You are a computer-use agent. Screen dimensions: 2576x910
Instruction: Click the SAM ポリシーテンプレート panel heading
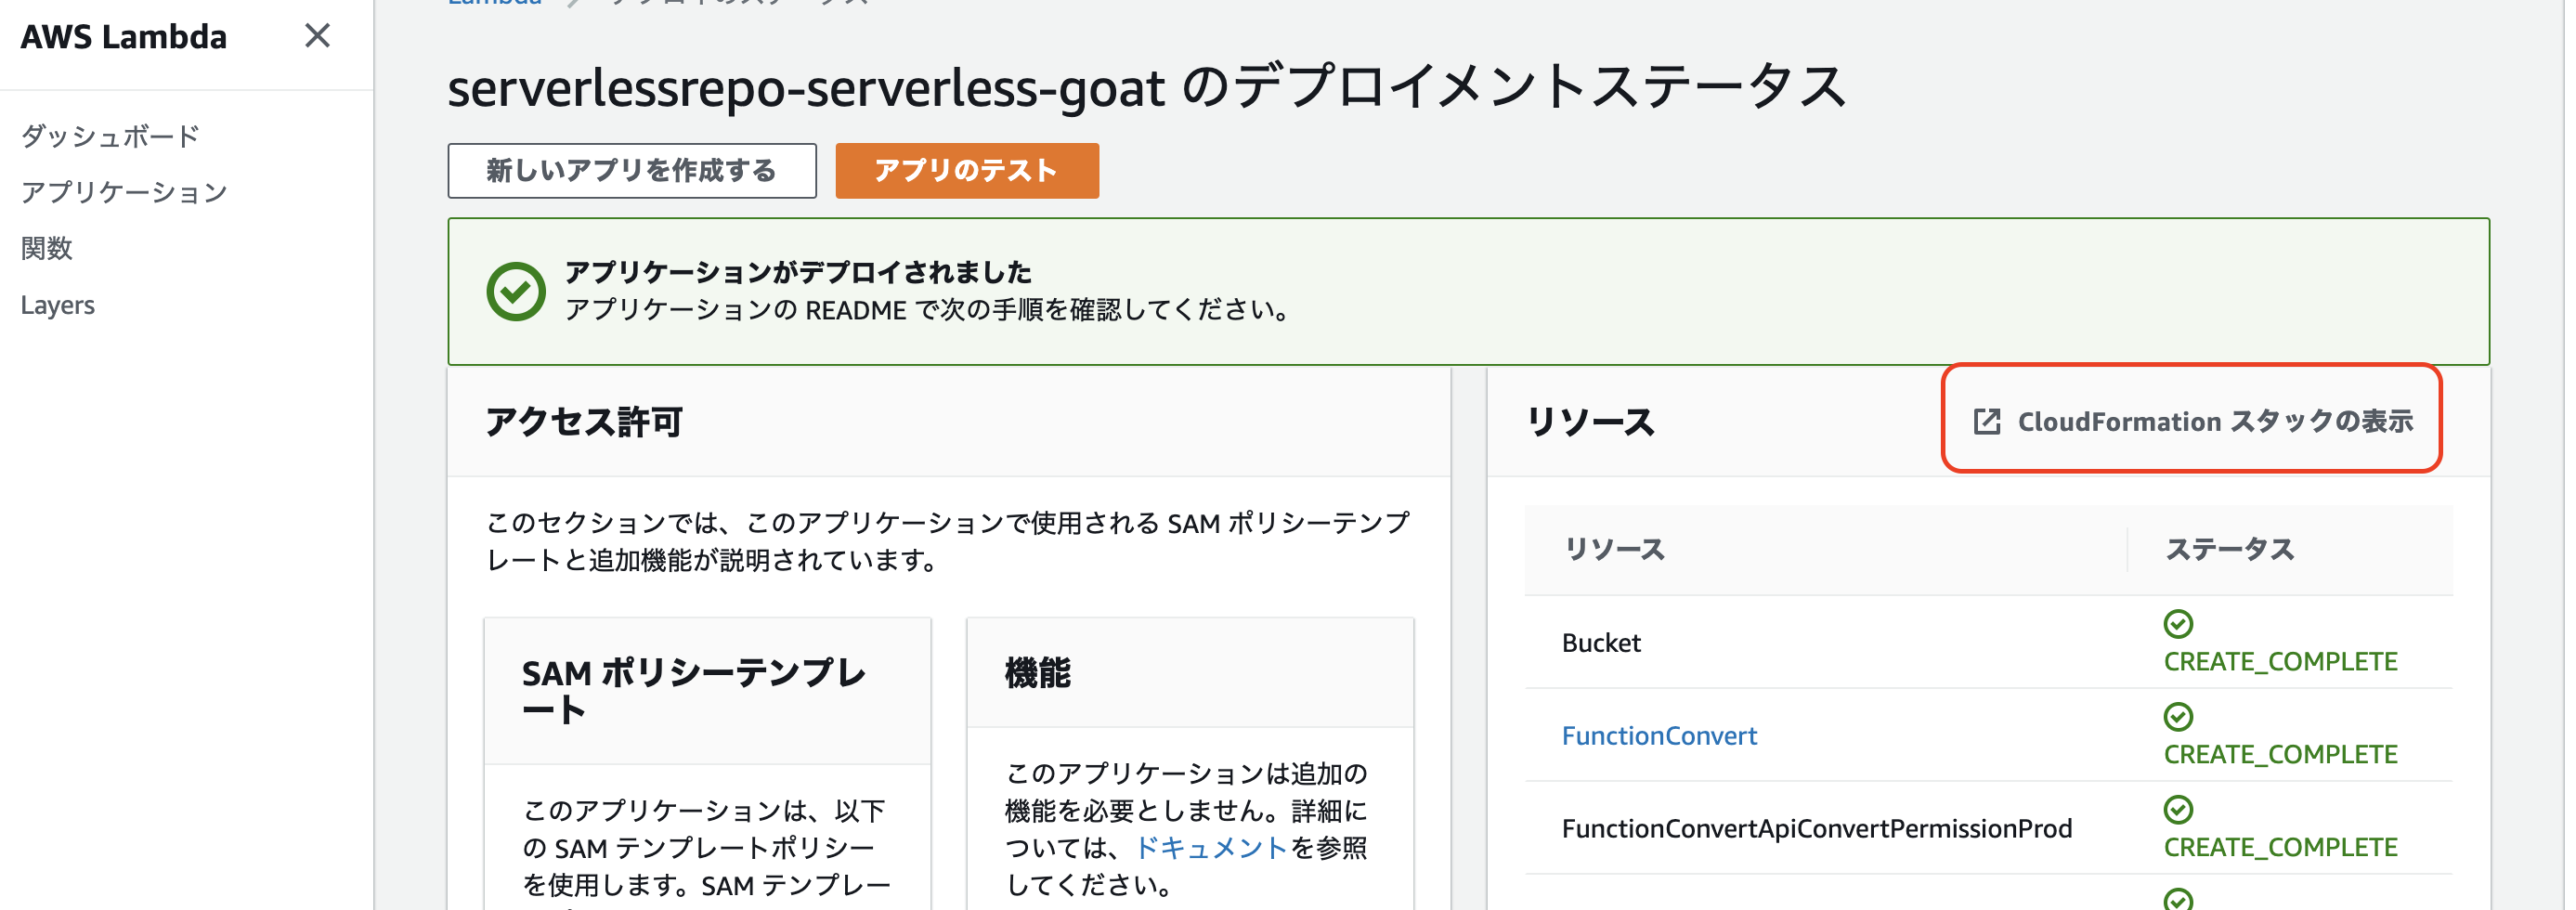point(693,691)
